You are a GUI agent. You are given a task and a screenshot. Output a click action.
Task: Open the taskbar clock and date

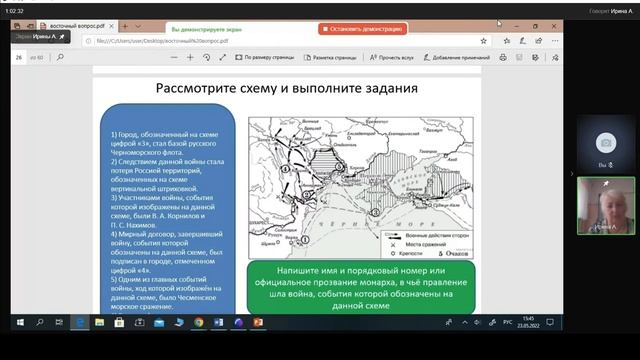[529, 322]
